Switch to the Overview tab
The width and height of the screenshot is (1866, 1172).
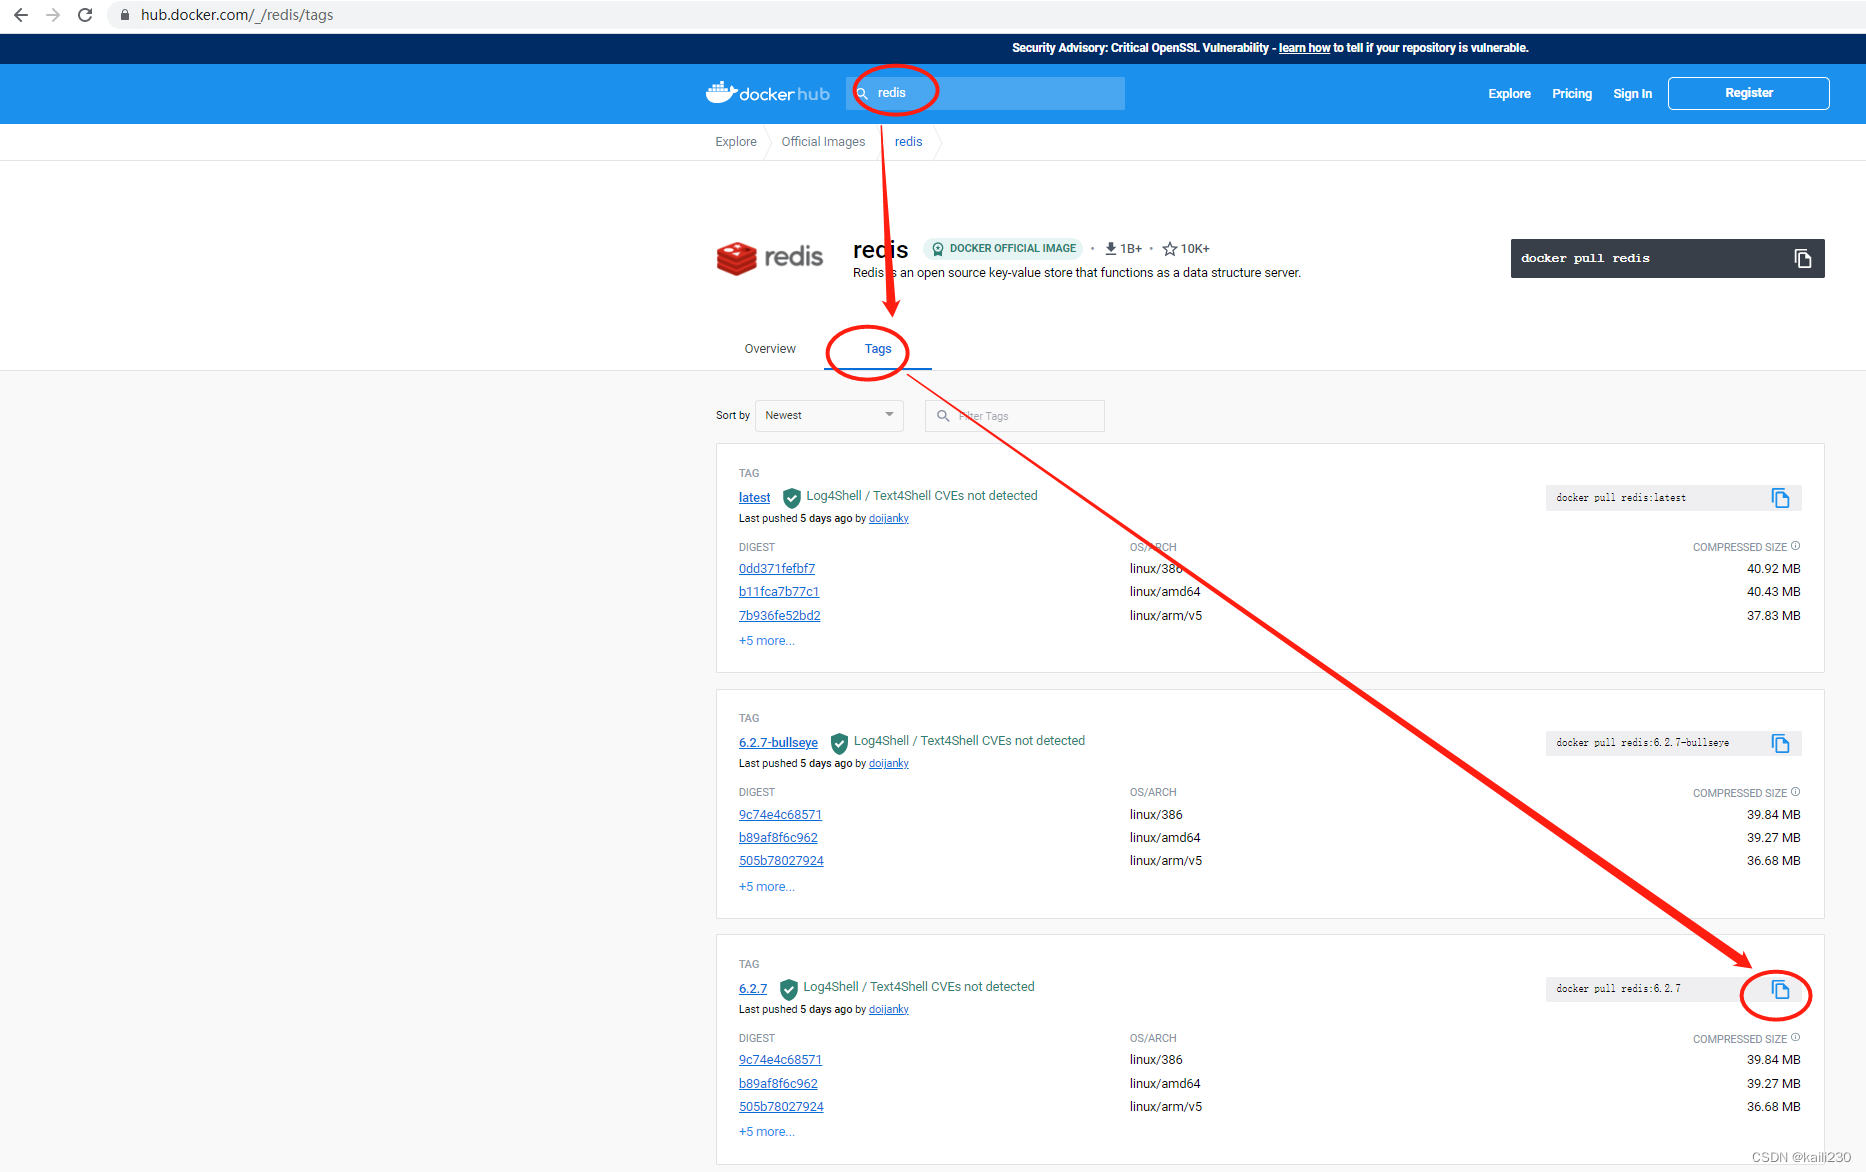click(770, 349)
